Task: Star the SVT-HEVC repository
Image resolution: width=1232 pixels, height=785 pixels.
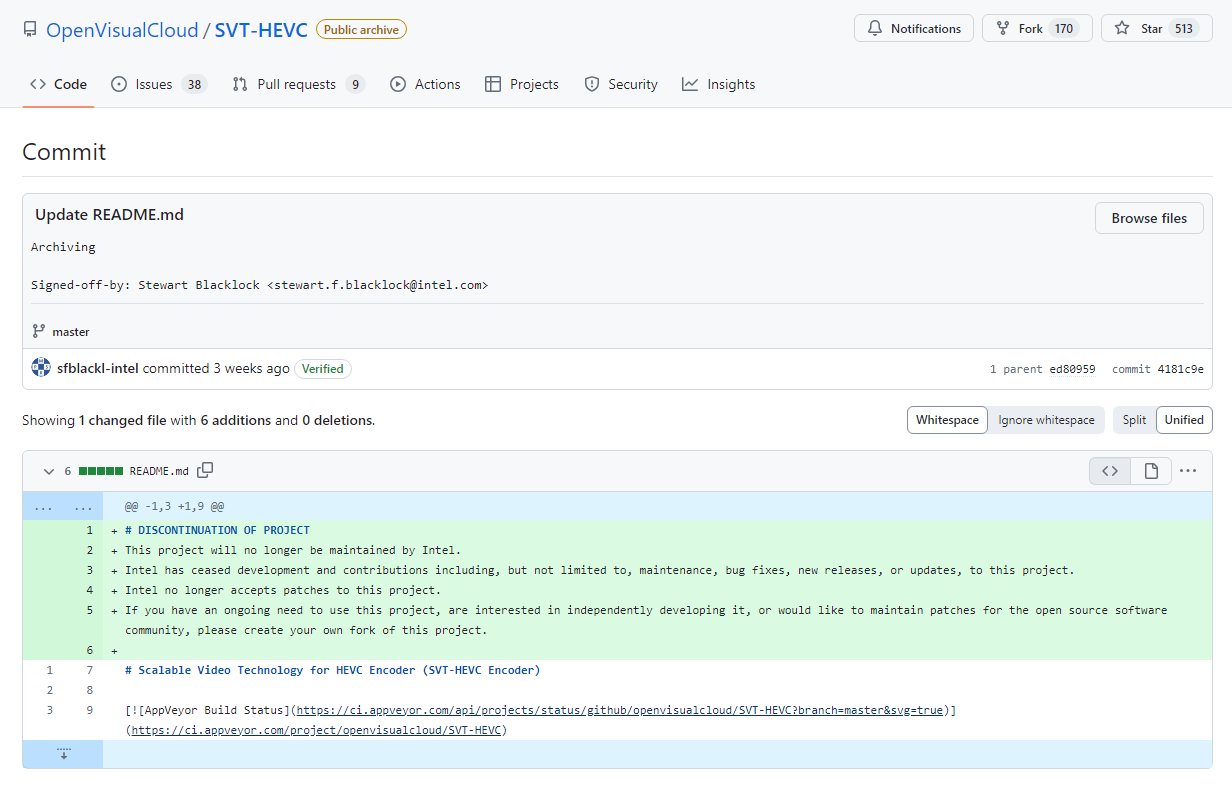Action: click(x=1156, y=29)
